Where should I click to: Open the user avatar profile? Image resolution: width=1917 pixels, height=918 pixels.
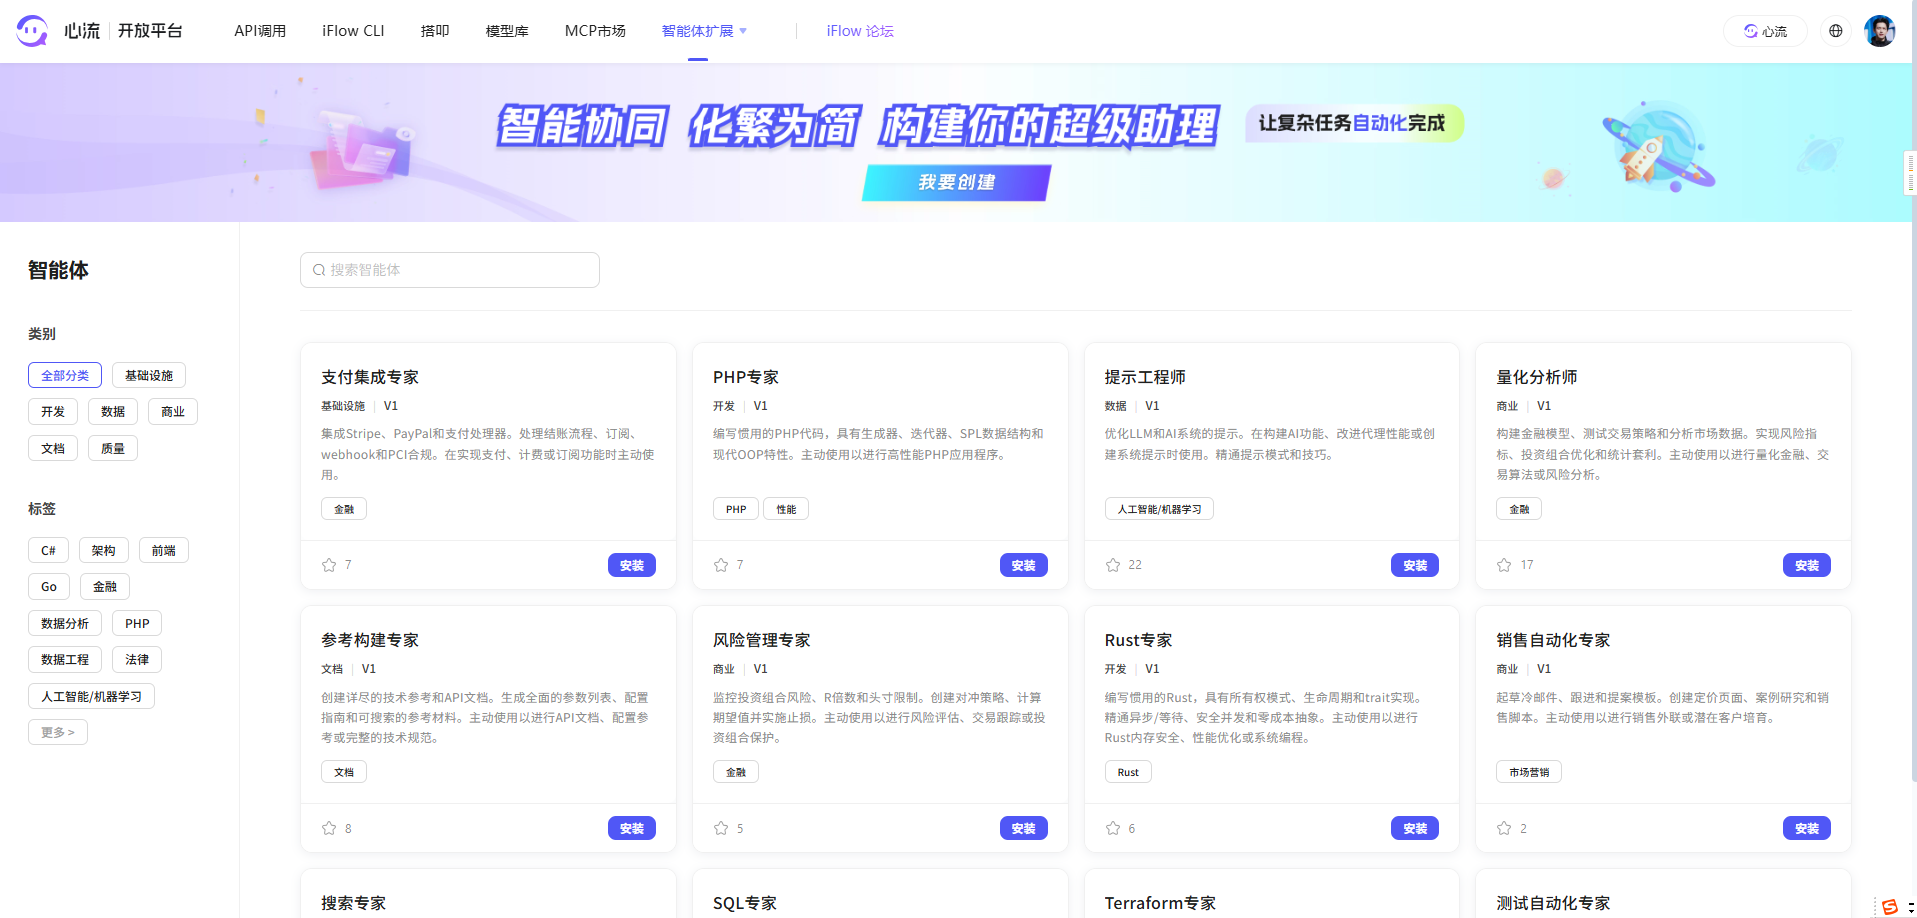click(1879, 31)
